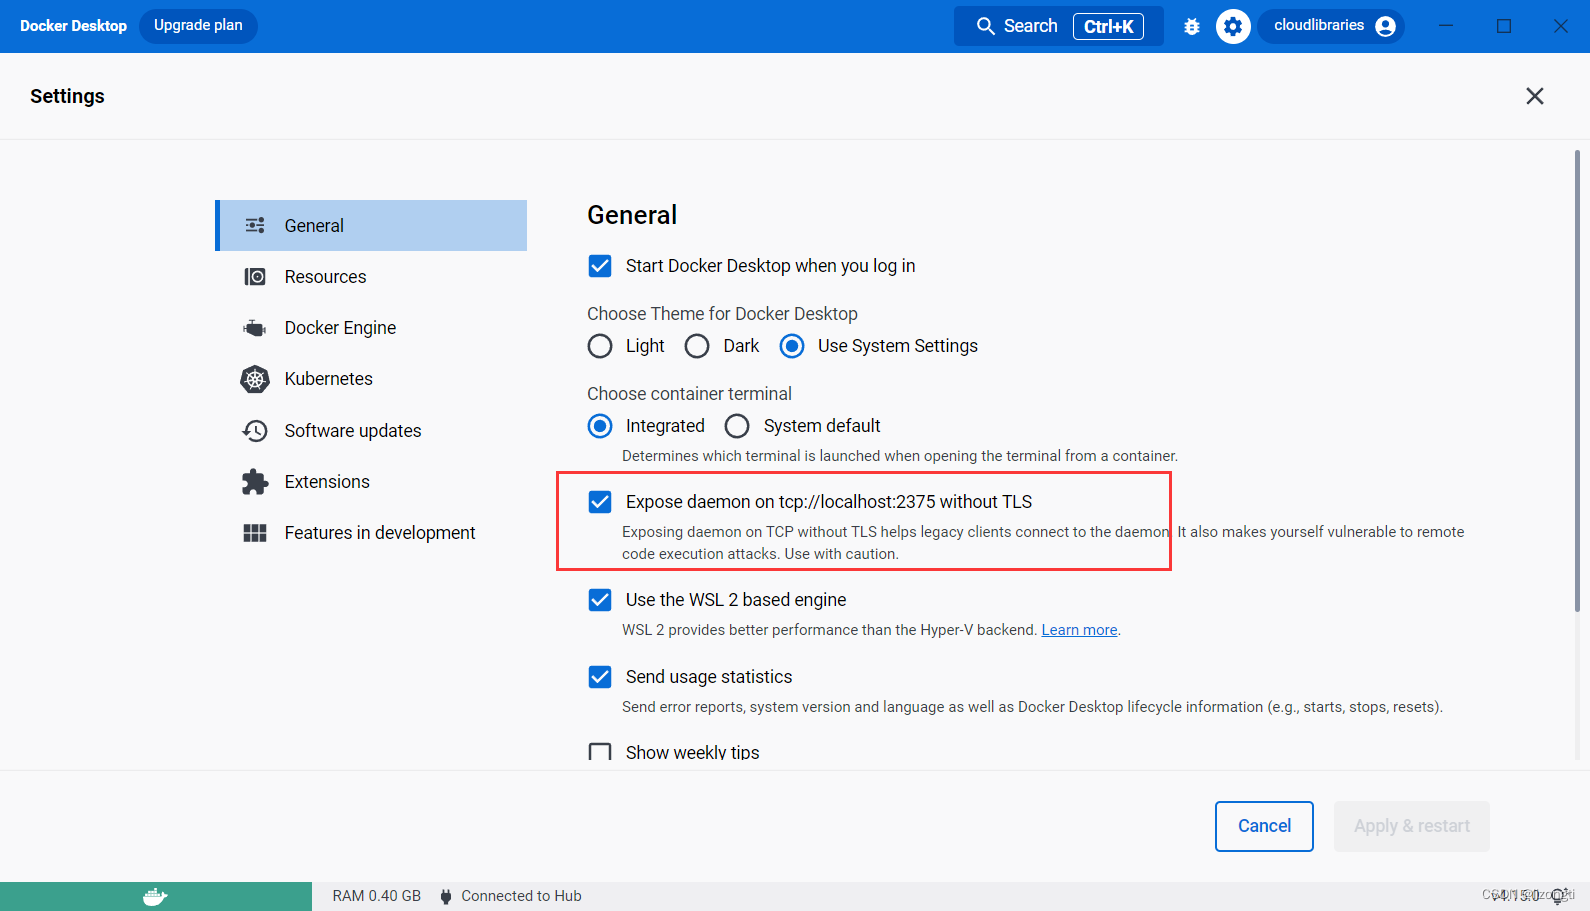Image resolution: width=1590 pixels, height=911 pixels.
Task: Select the Use System Settings theme option
Action: tap(792, 346)
